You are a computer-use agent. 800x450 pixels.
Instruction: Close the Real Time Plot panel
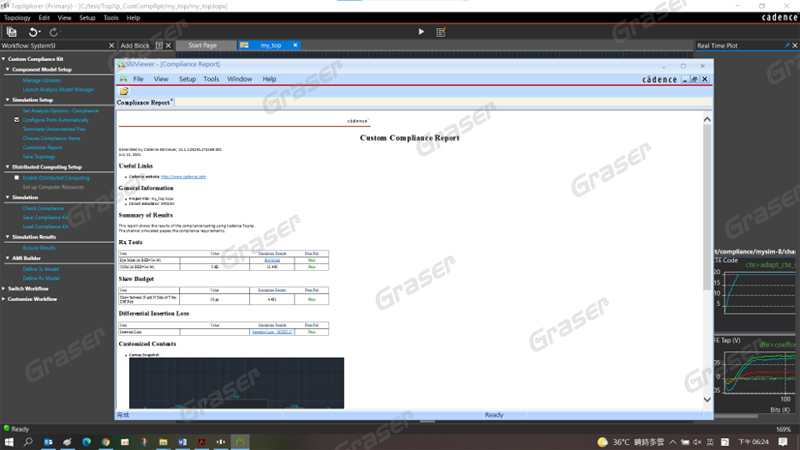[794, 45]
